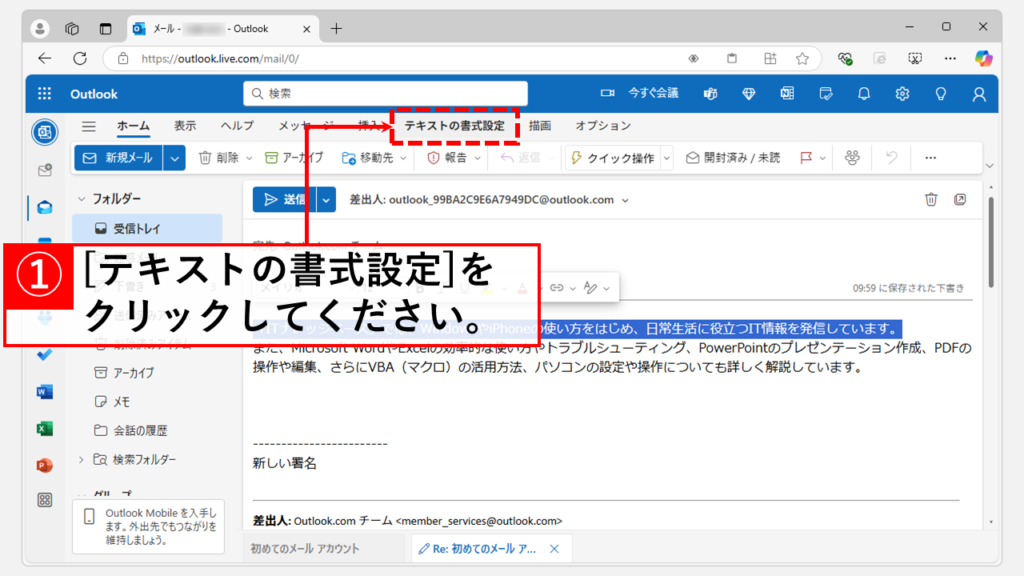Open the 新規メール dropdown arrow
The width and height of the screenshot is (1024, 576).
[175, 157]
